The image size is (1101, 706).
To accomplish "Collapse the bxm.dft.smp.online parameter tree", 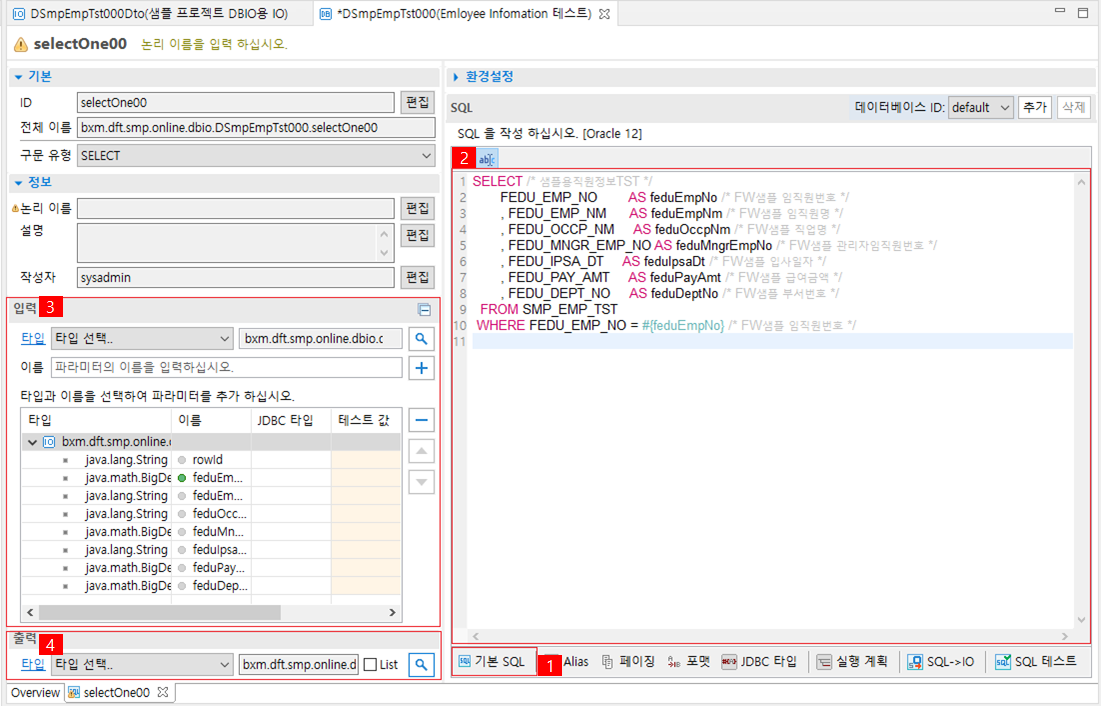I will (x=33, y=441).
